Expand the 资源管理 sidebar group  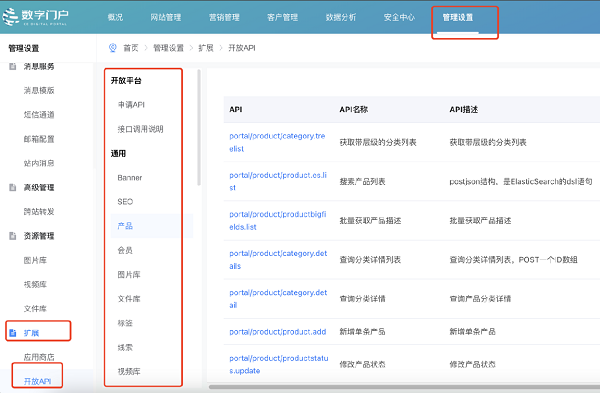tap(39, 236)
